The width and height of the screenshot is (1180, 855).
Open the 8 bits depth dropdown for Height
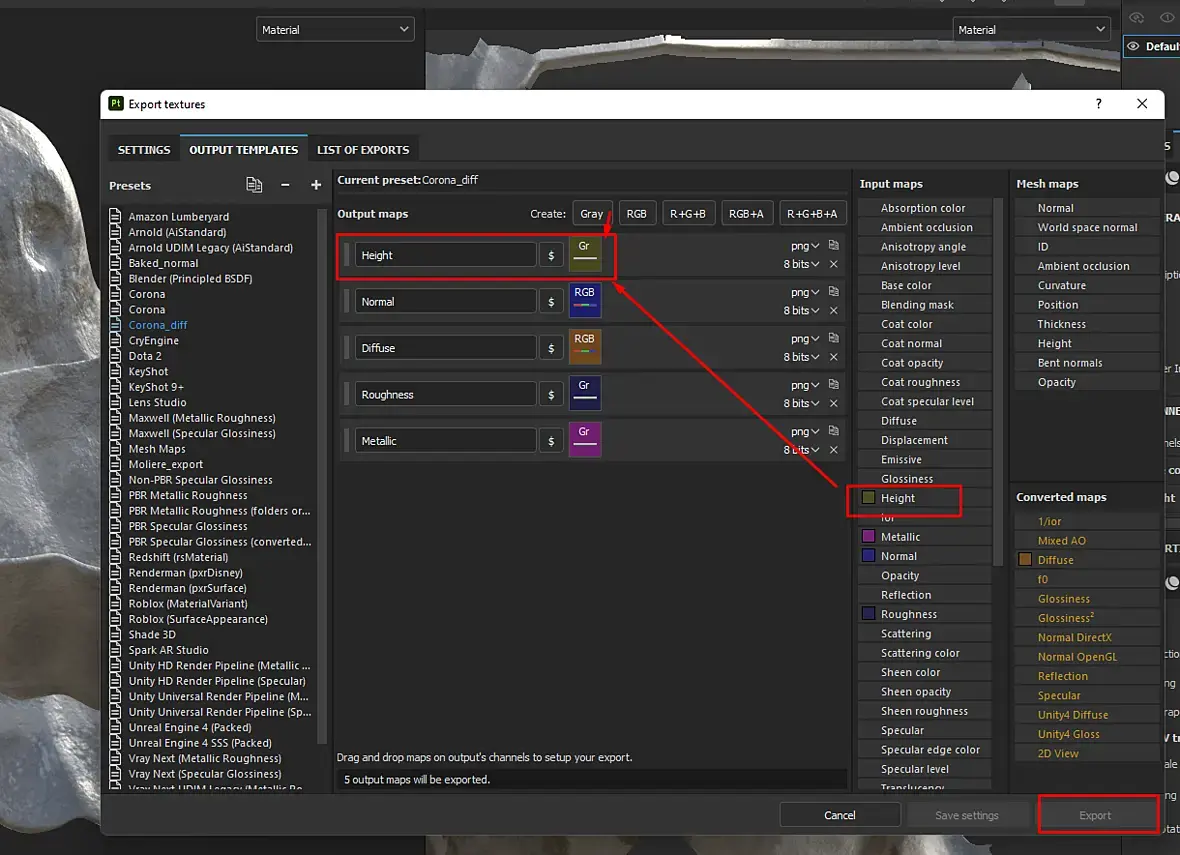pos(801,264)
